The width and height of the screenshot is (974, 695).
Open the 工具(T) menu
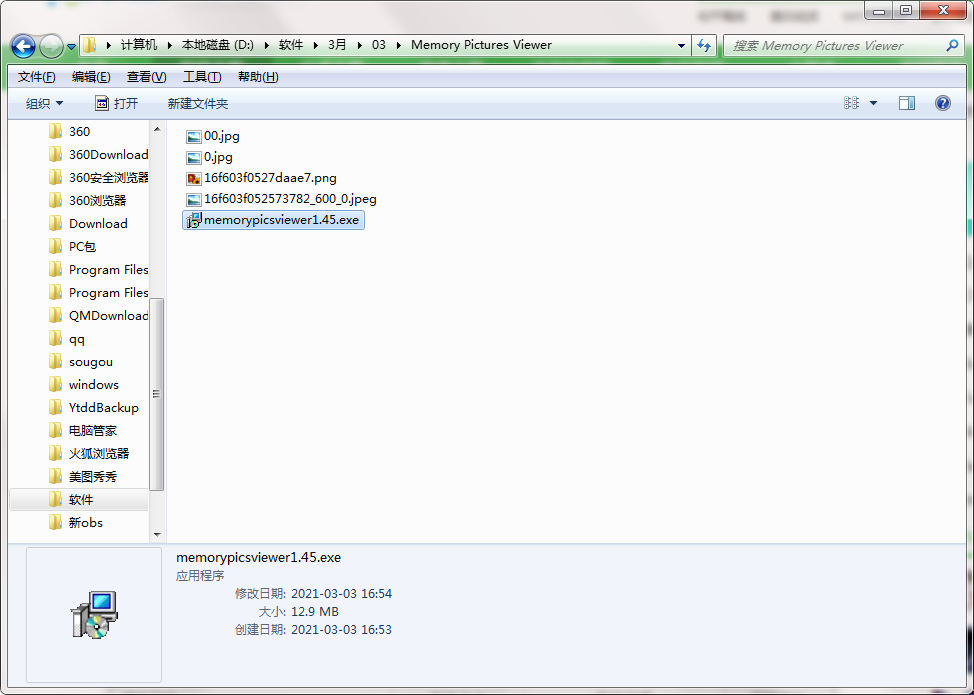[202, 77]
